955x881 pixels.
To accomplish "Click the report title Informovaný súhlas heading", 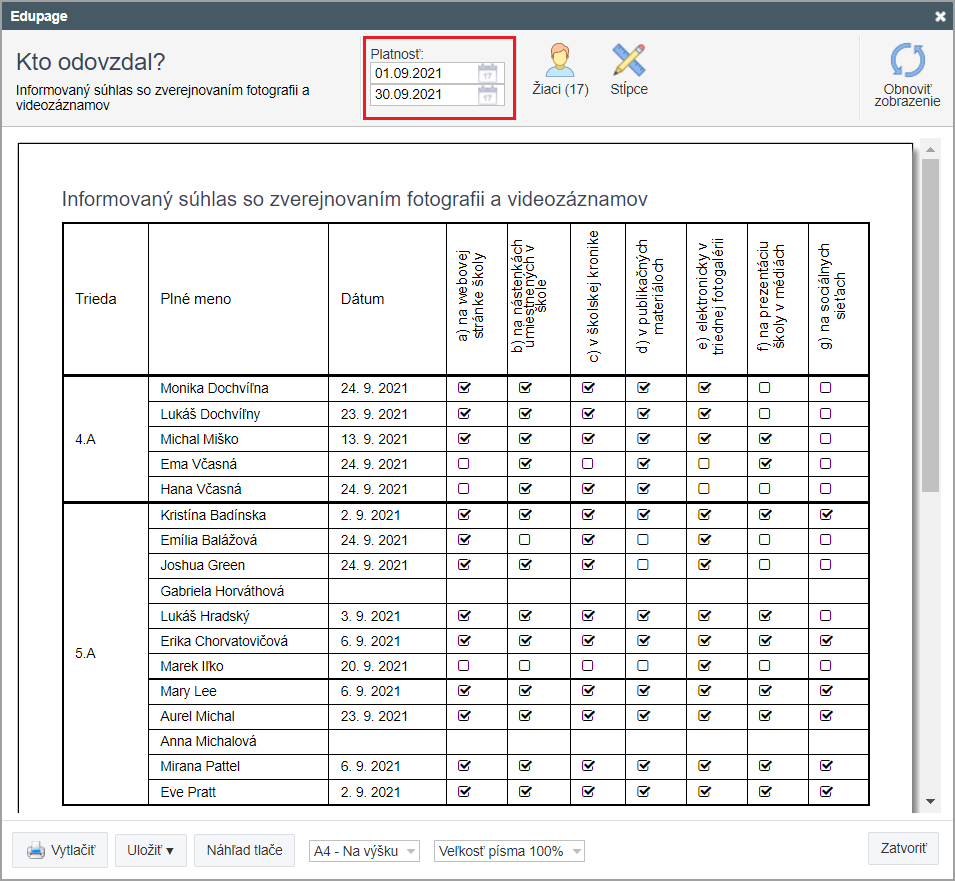I will click(354, 199).
